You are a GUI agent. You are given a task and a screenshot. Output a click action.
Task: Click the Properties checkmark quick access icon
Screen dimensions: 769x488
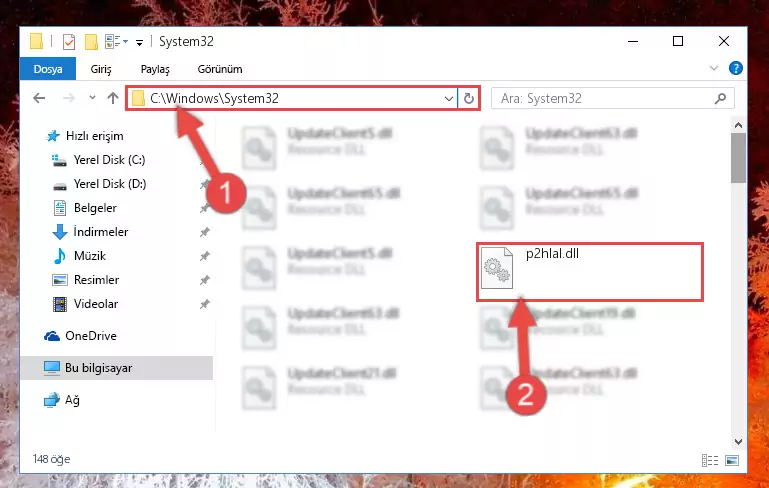69,42
